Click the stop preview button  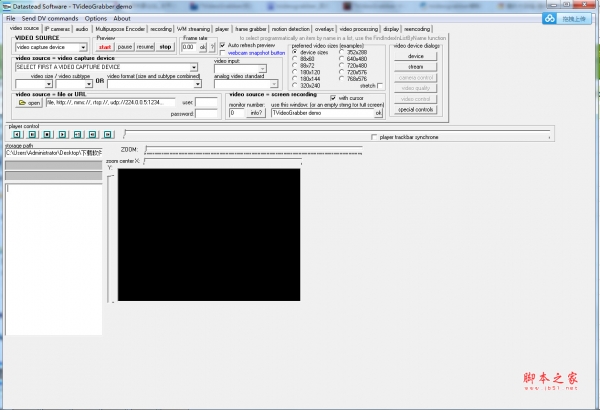[x=165, y=47]
